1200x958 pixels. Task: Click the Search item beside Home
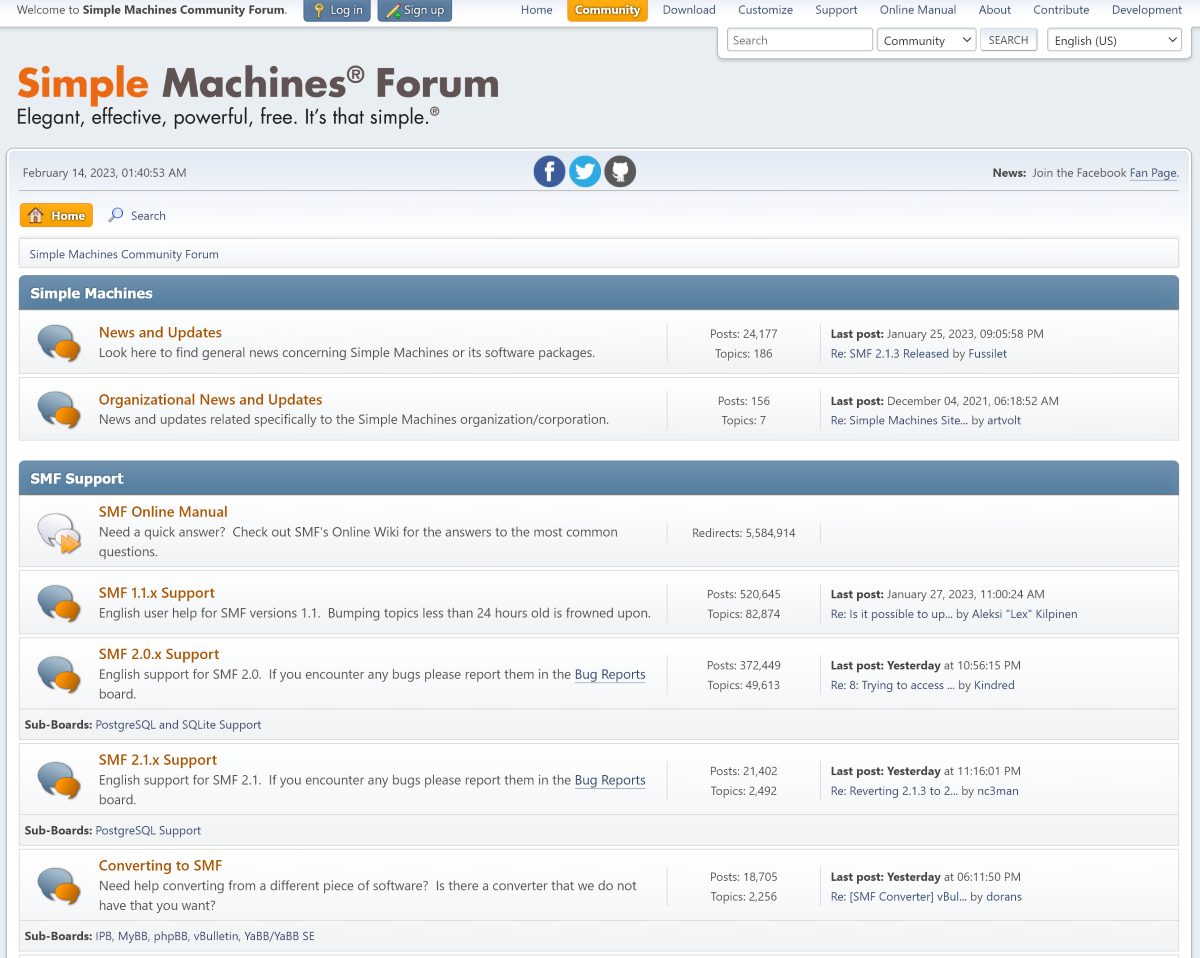(x=137, y=215)
